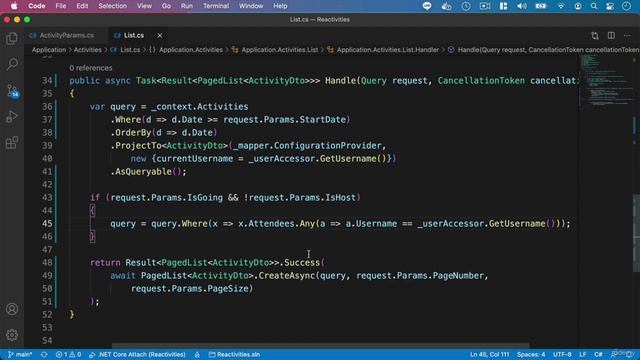Open the Apple menu
Image resolution: width=640 pixels, height=360 pixels.
pyautogui.click(x=14, y=6)
